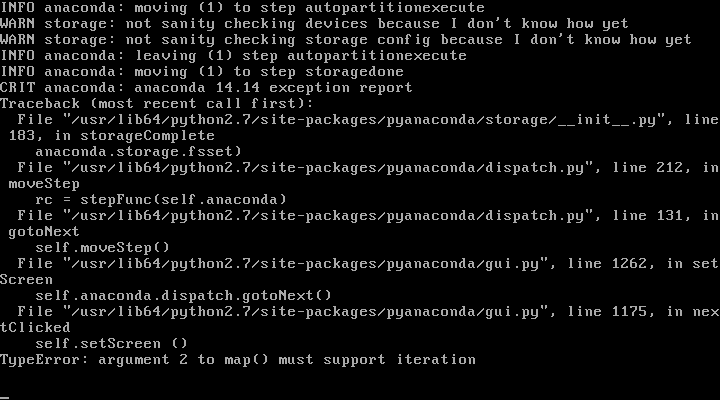Click the 'self.moveStep()' code line

click(102, 248)
